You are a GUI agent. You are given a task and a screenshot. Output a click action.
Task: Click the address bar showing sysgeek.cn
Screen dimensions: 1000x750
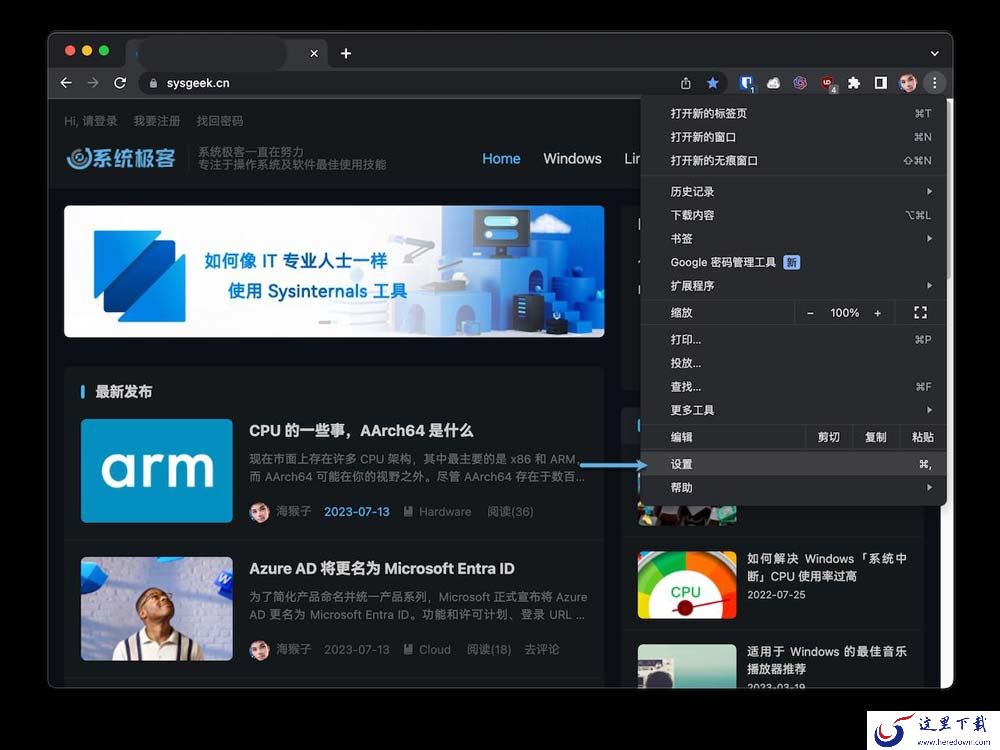coord(408,83)
